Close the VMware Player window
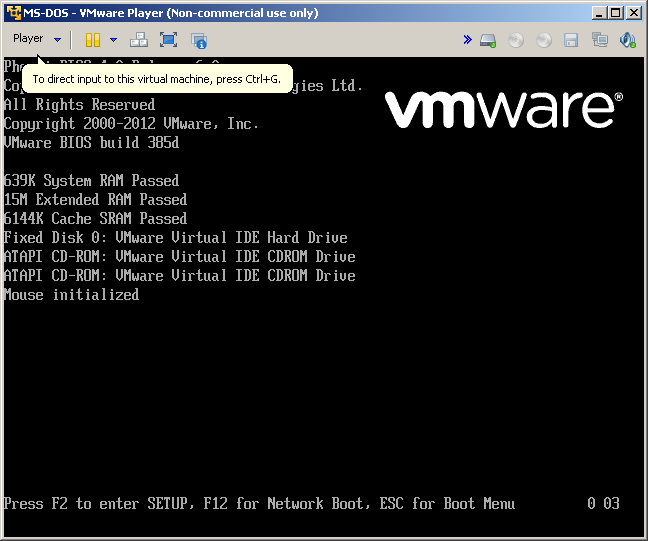 (x=634, y=13)
